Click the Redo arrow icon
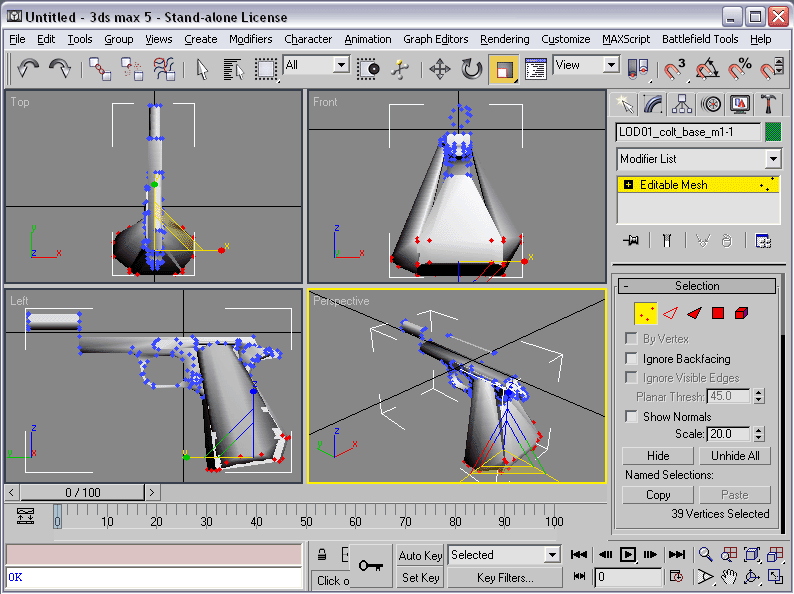Image resolution: width=794 pixels, height=594 pixels. tap(59, 68)
